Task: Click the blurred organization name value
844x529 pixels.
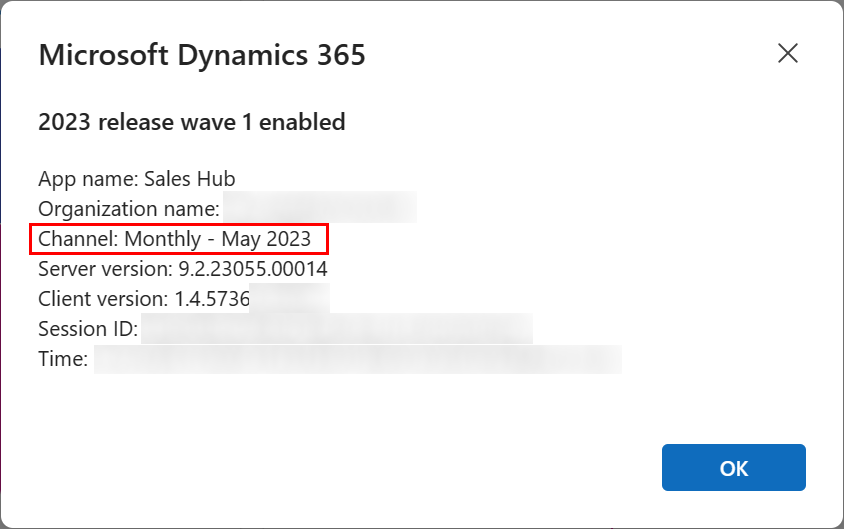Action: point(320,207)
